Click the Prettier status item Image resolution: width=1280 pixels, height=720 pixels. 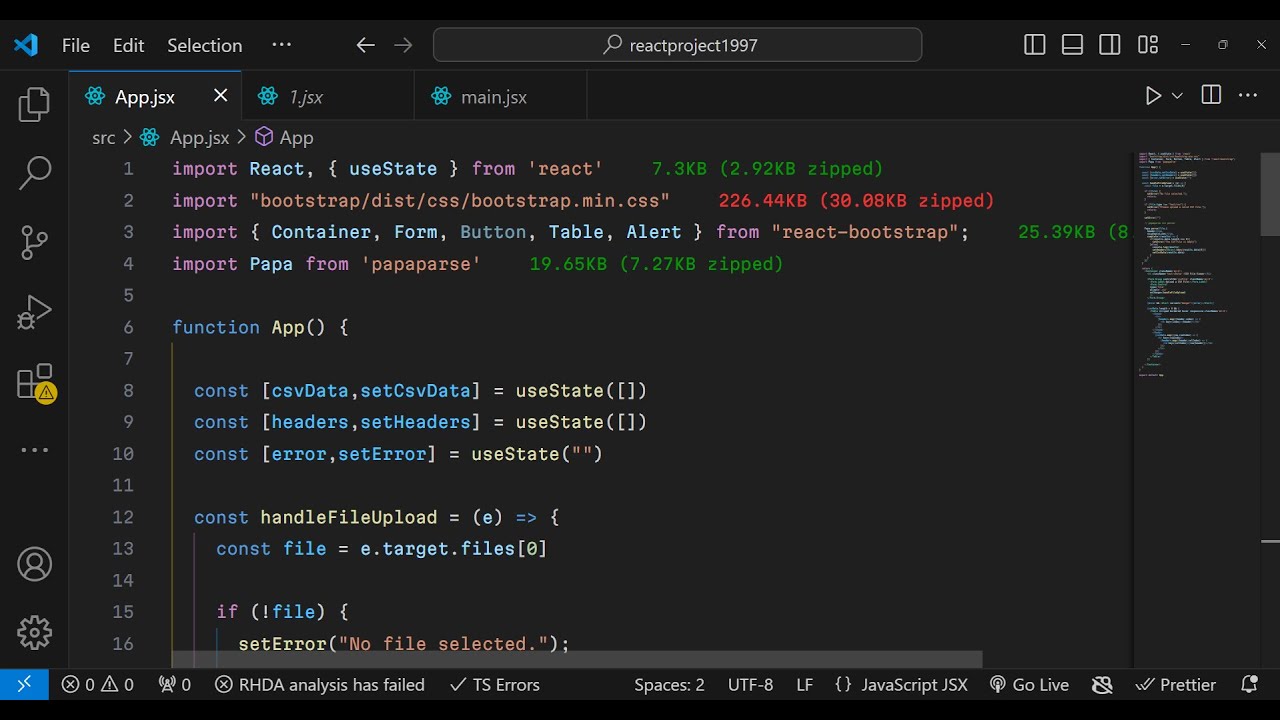point(1176,684)
